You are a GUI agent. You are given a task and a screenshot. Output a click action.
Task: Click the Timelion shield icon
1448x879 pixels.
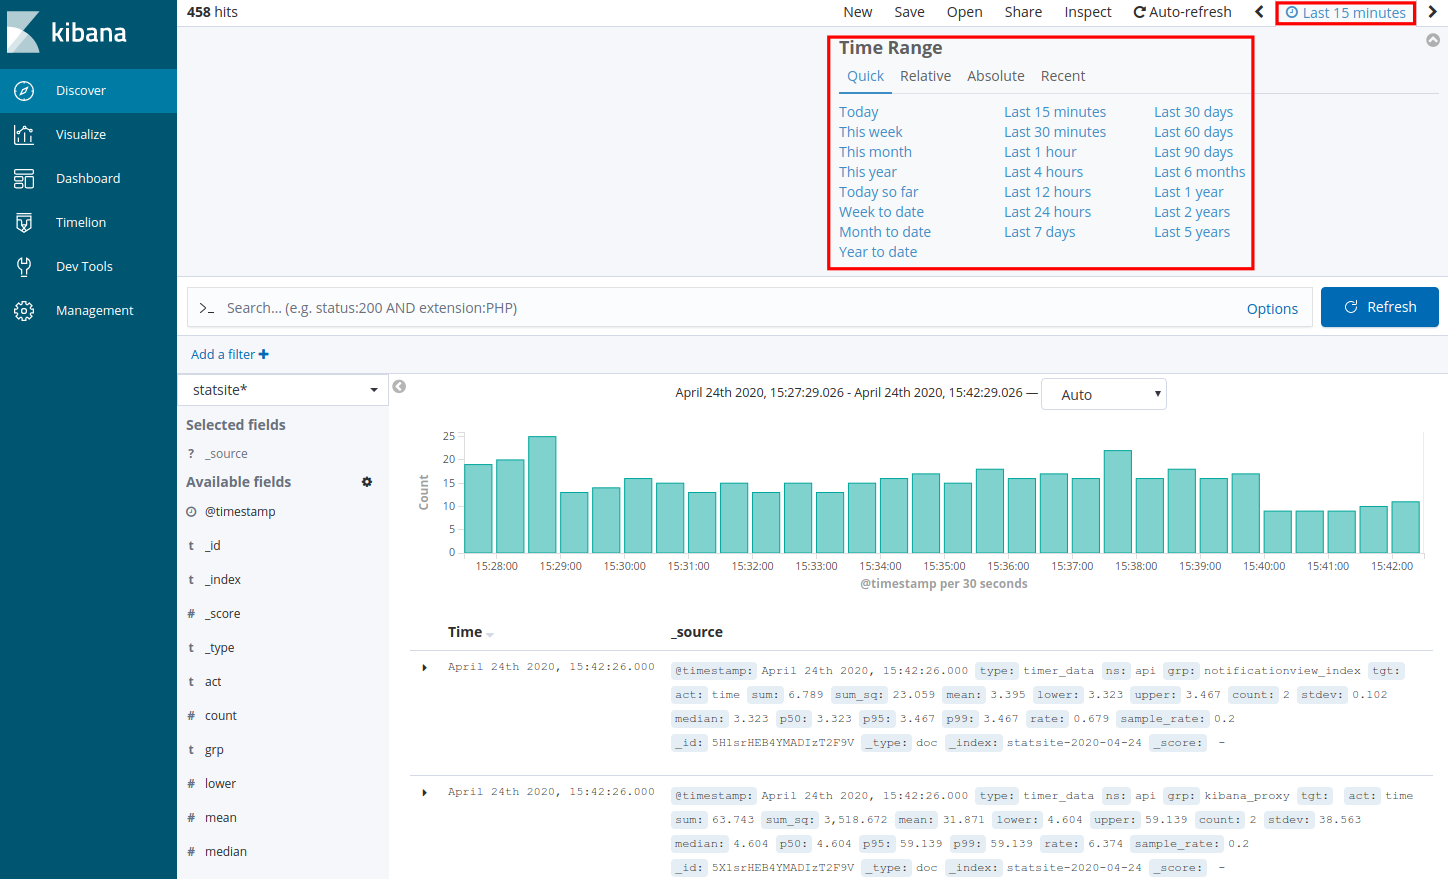tap(24, 223)
